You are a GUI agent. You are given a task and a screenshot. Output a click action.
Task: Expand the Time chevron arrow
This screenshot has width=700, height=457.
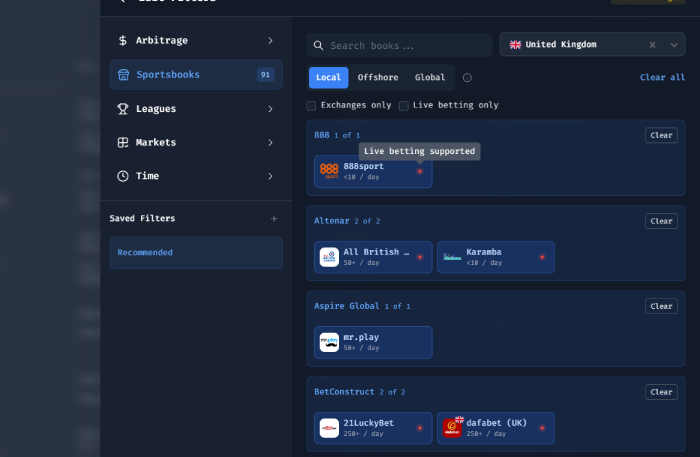(271, 176)
